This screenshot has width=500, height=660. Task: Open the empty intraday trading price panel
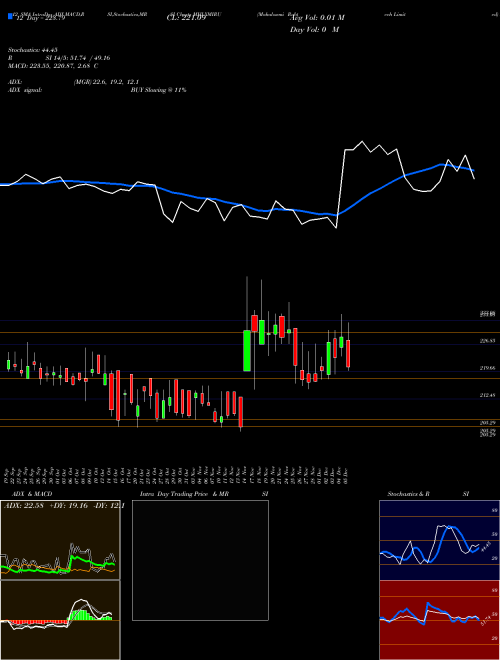[x=200, y=560]
